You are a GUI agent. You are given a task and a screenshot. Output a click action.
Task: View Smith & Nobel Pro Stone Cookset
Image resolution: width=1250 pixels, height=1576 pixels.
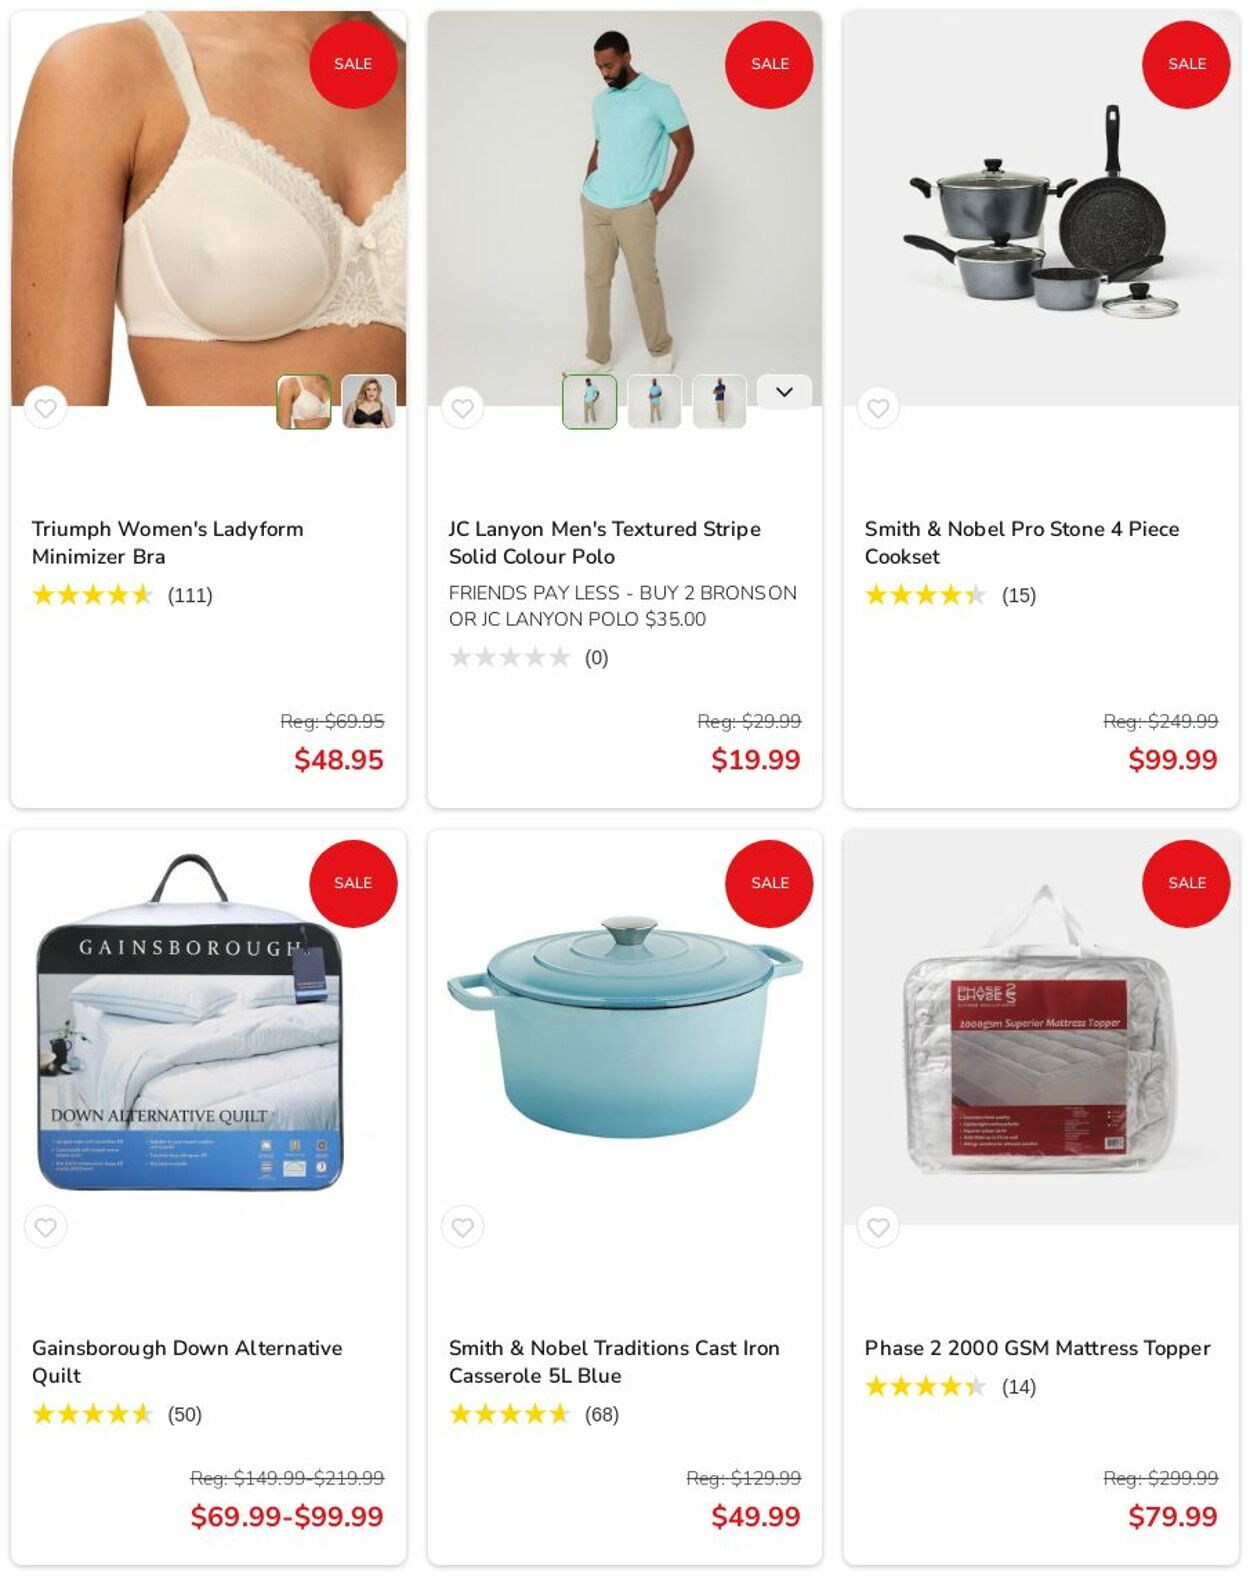(1022, 543)
